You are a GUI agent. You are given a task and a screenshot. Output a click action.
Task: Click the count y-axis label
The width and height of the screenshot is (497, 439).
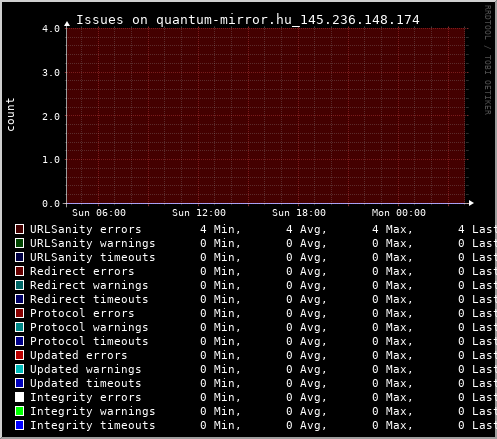point(10,114)
